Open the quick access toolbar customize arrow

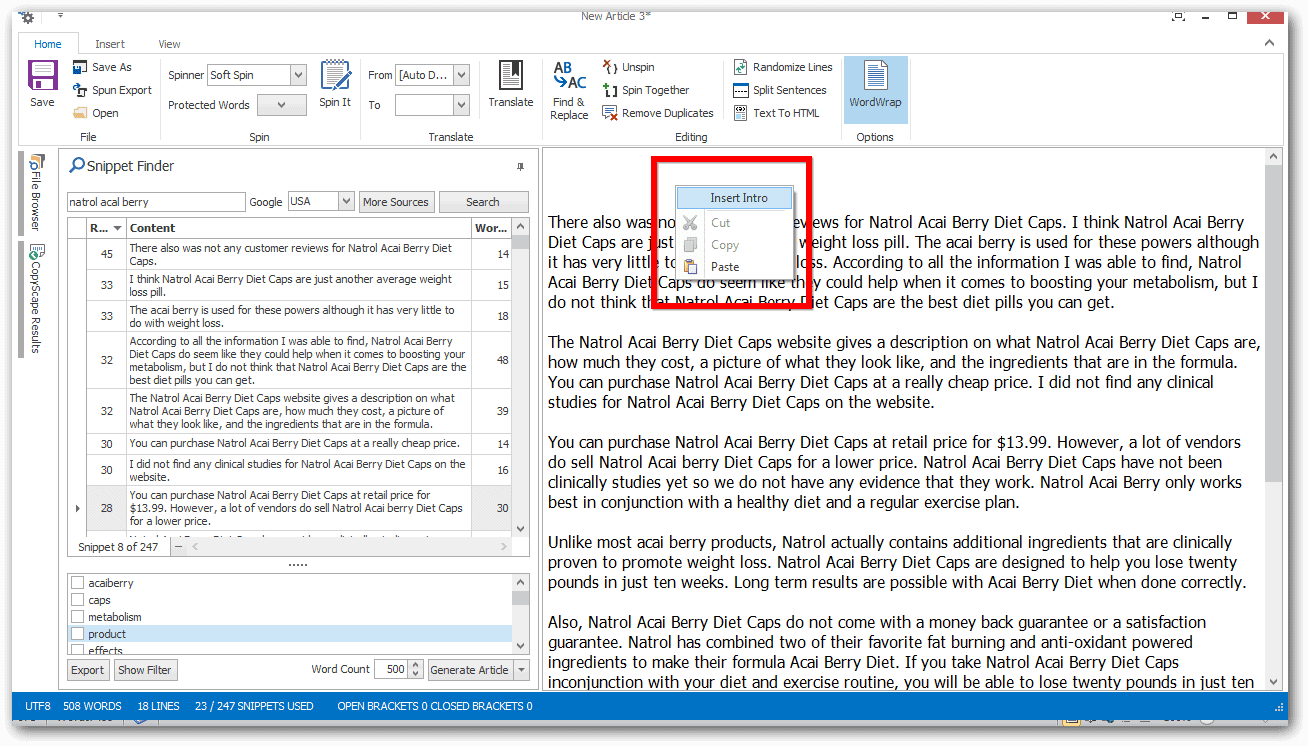point(60,16)
